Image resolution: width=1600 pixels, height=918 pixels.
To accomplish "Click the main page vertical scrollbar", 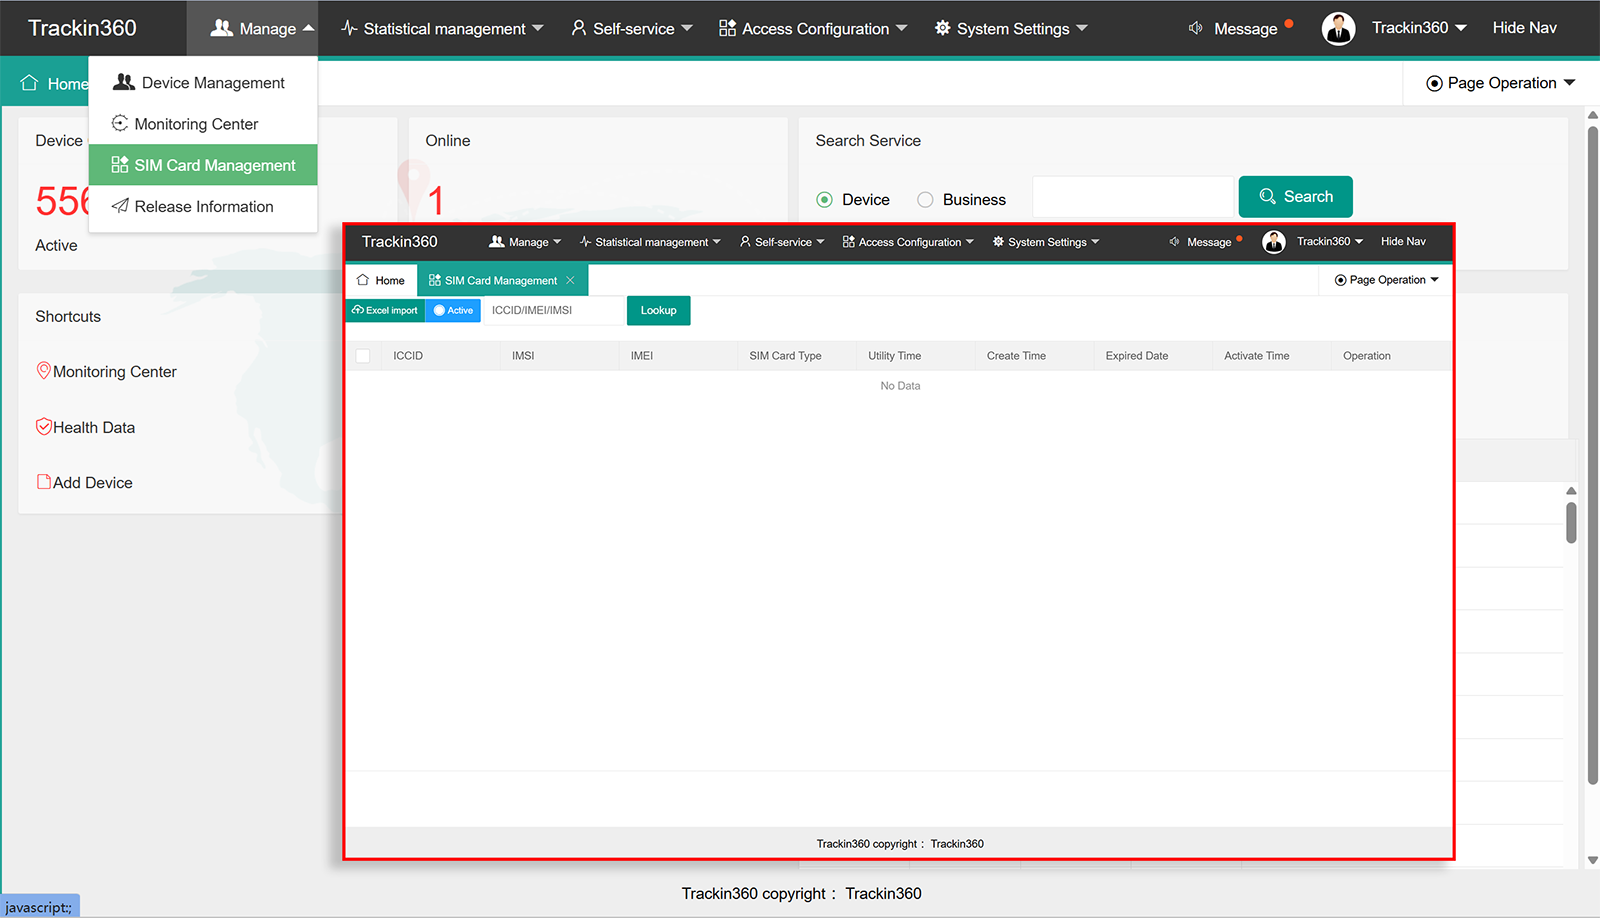I will tap(1593, 455).
